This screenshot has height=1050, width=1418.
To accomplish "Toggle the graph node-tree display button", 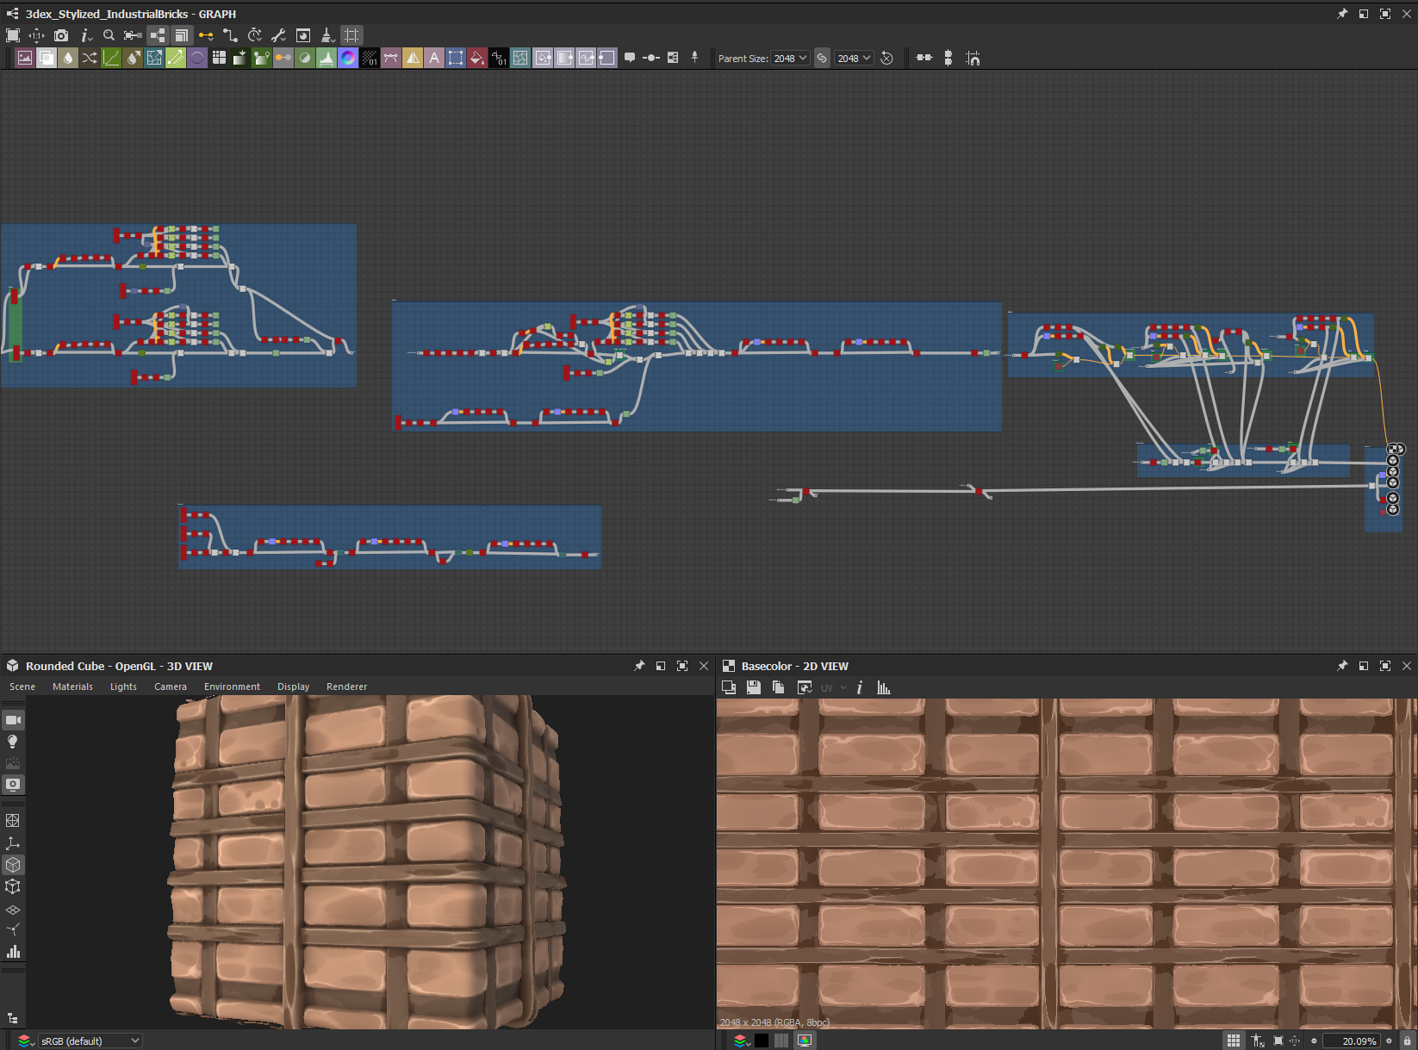I will (x=157, y=36).
